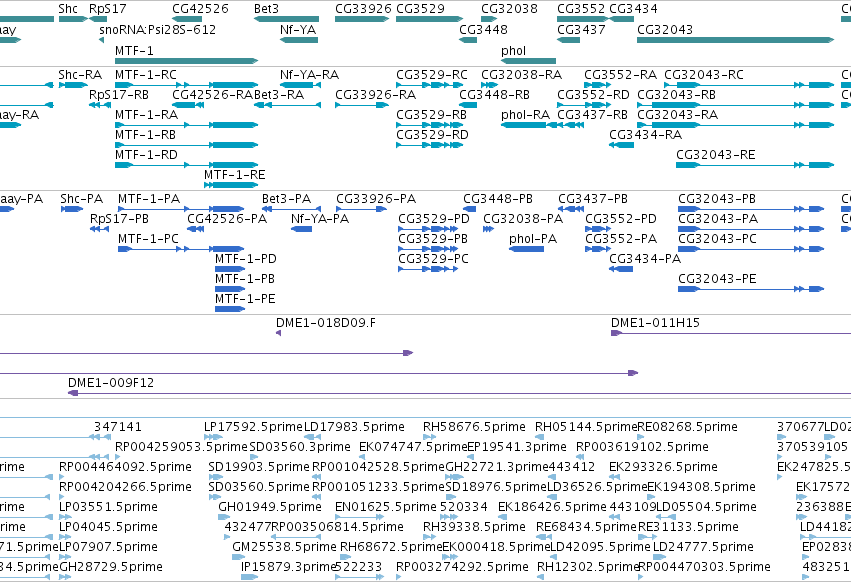Click the RpS17 gene label
The image size is (851, 582).
pyautogui.click(x=107, y=9)
